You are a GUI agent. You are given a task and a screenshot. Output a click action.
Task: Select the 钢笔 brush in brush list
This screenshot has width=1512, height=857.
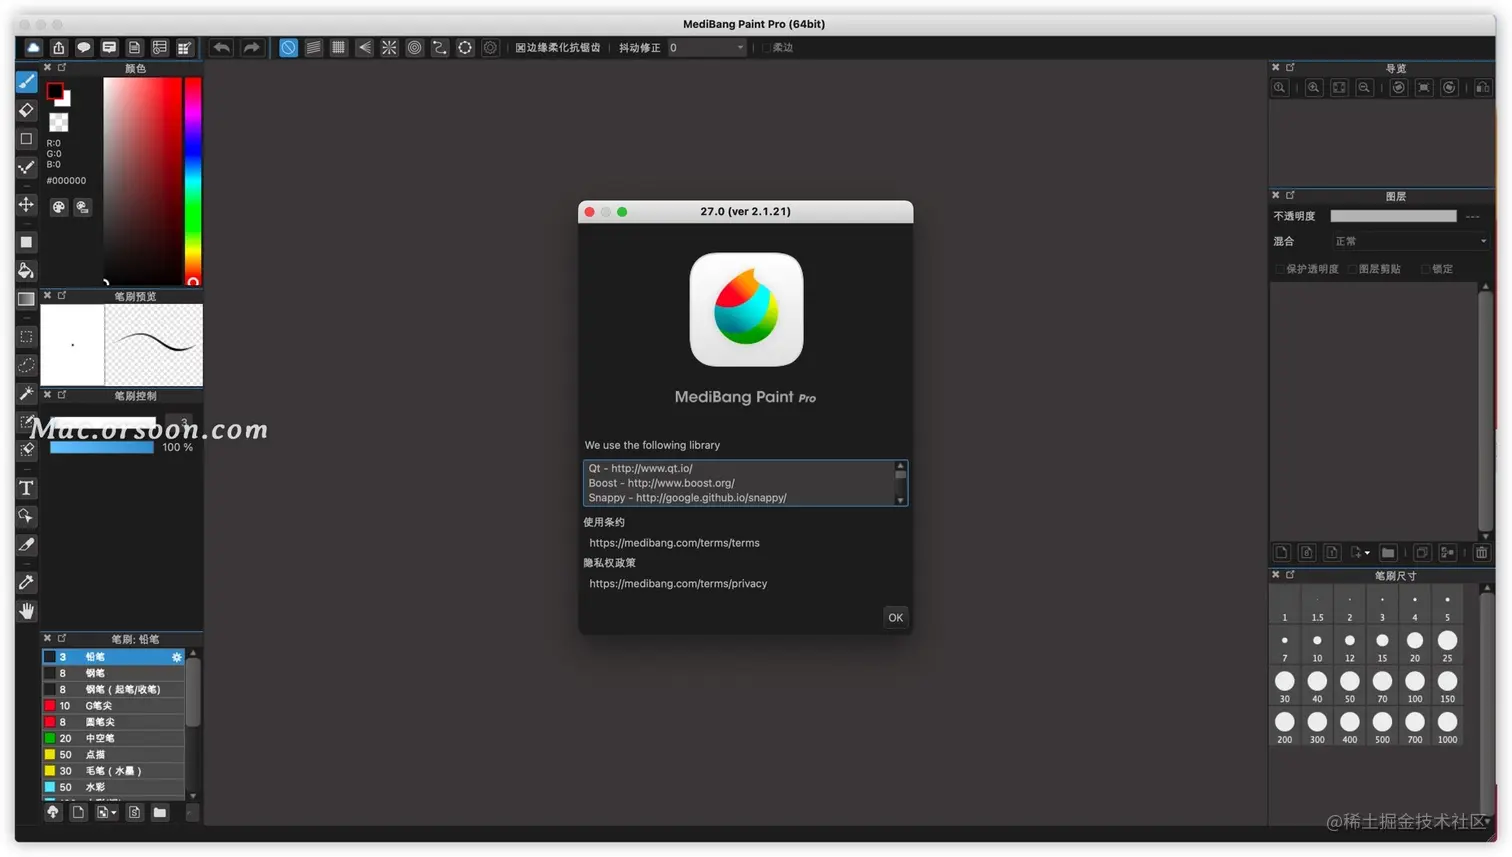tap(113, 673)
